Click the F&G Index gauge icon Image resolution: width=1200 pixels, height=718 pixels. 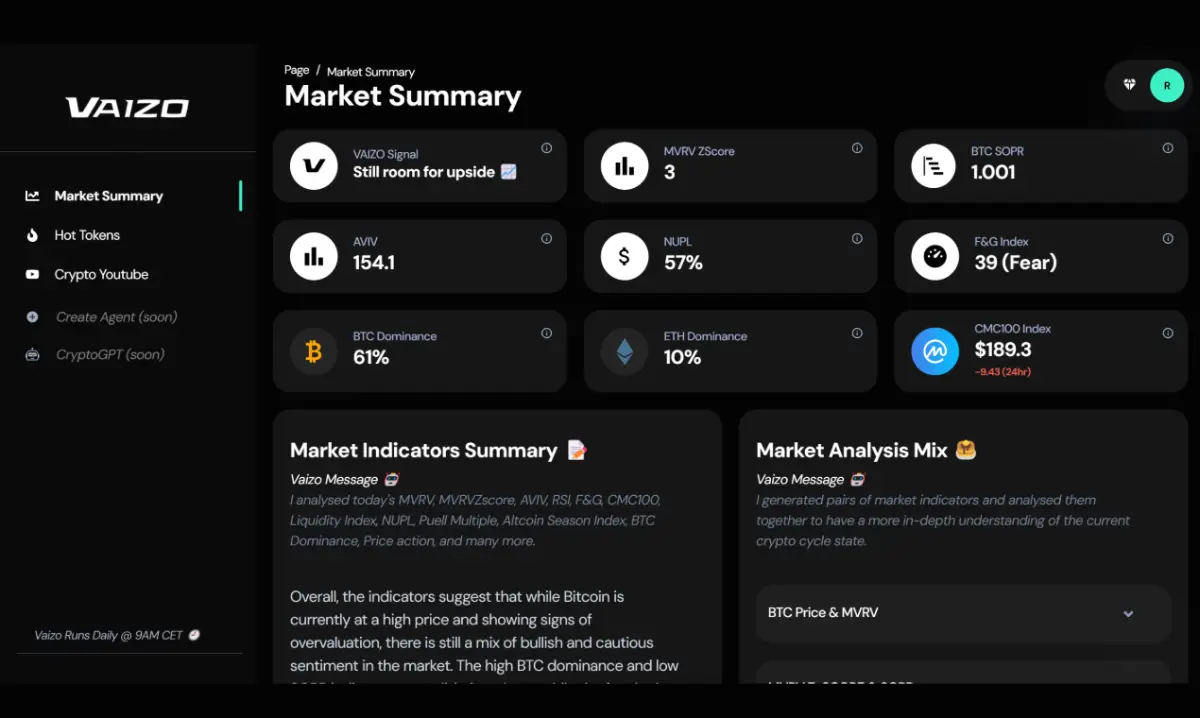[x=935, y=257]
